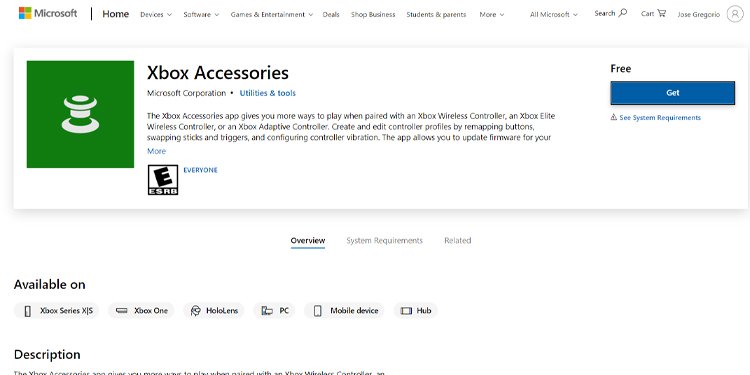Click the Xbox Accessories app tile image
Image resolution: width=750 pixels, height=375 pixels.
pyautogui.click(x=80, y=114)
